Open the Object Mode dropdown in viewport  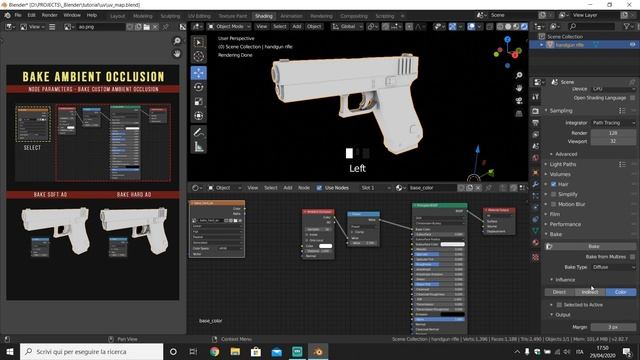click(x=229, y=27)
